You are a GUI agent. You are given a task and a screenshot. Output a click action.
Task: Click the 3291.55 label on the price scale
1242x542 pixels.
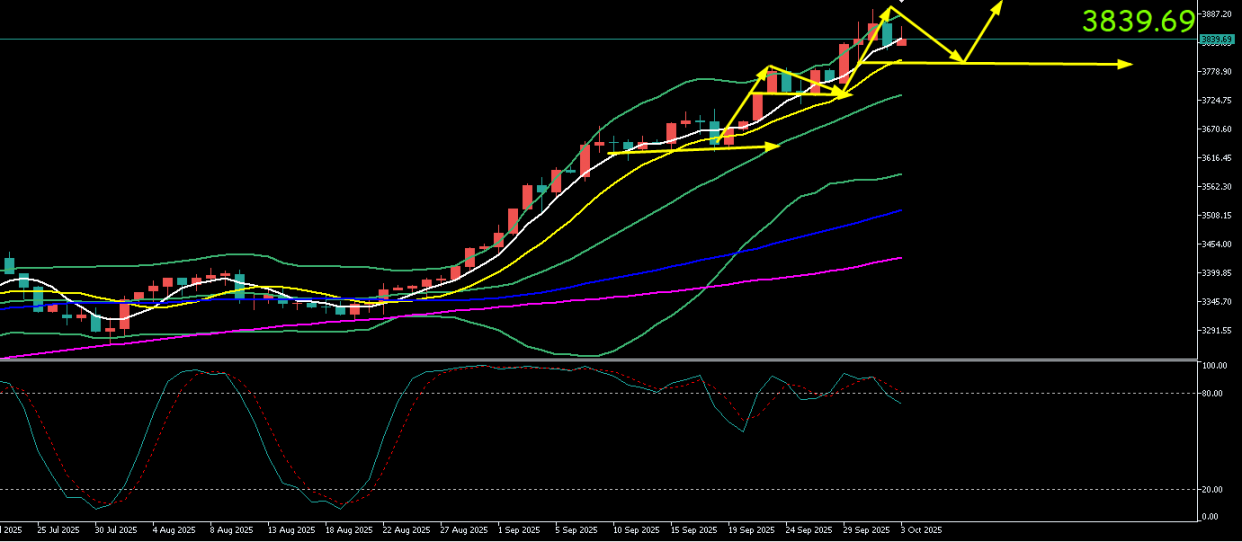click(1216, 331)
